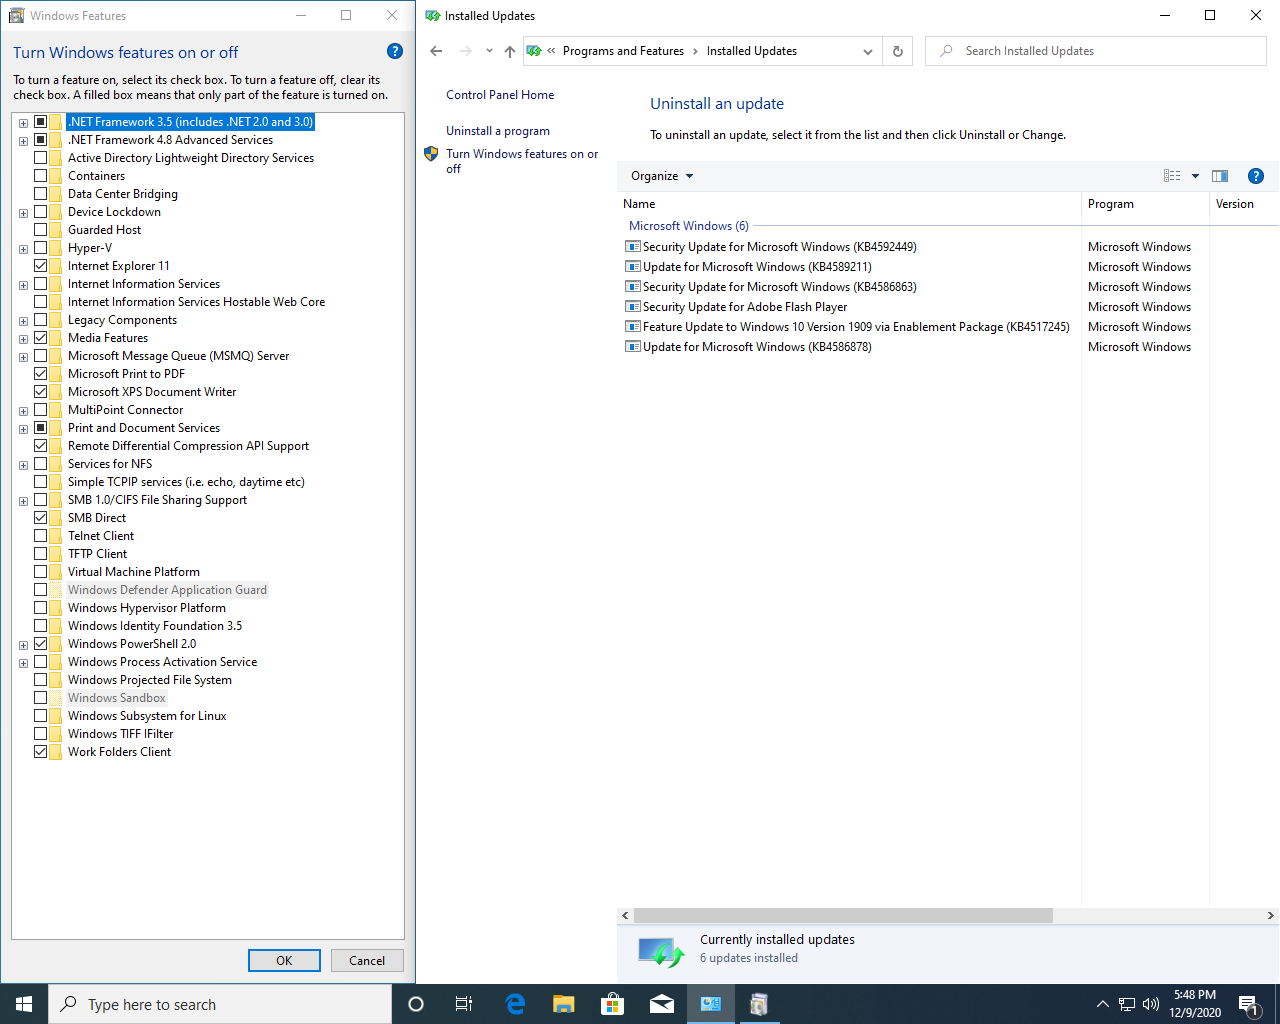Click Back arrow in Installed Updates
Screen dimensions: 1280x1024
tap(436, 51)
